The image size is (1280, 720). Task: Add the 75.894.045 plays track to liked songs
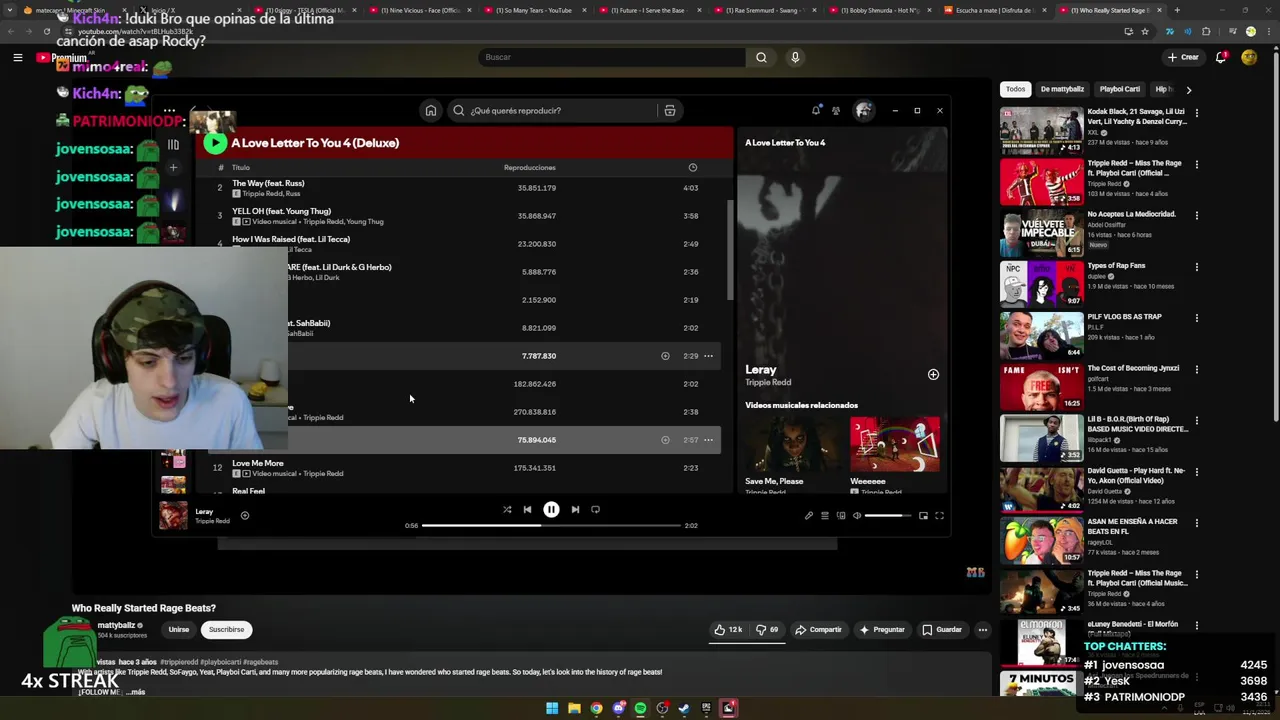665,440
